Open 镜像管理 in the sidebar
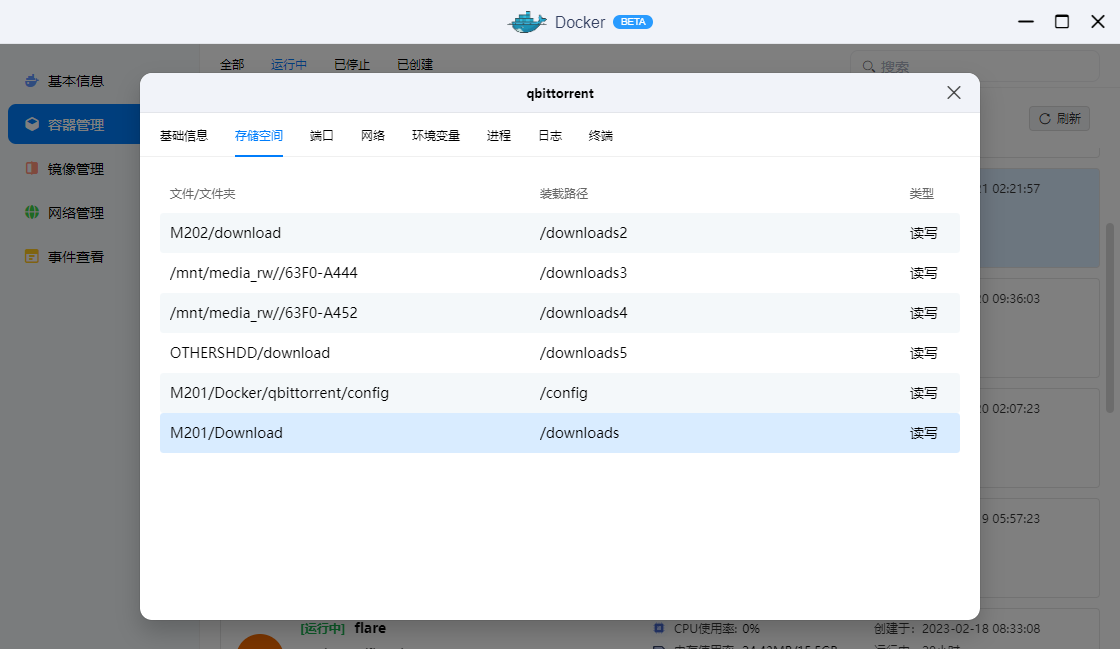 [x=74, y=169]
